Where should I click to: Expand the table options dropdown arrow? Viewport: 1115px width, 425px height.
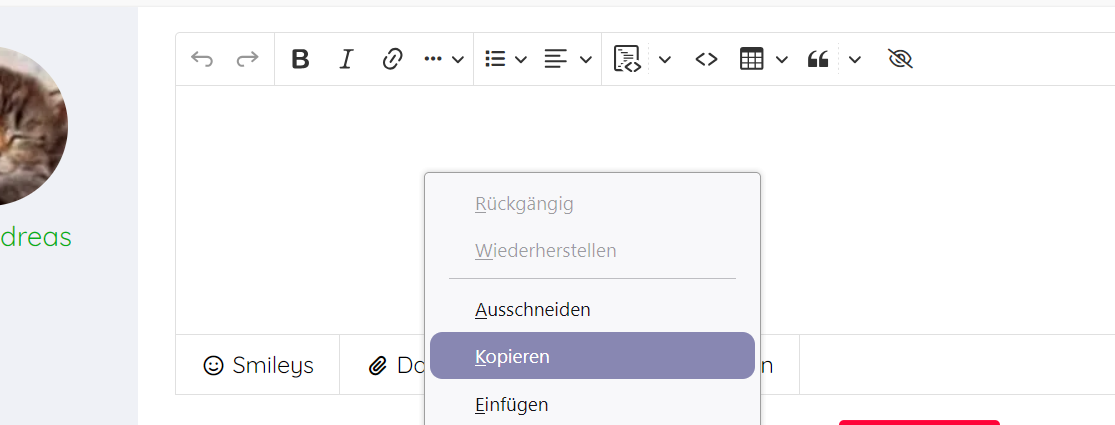[782, 59]
